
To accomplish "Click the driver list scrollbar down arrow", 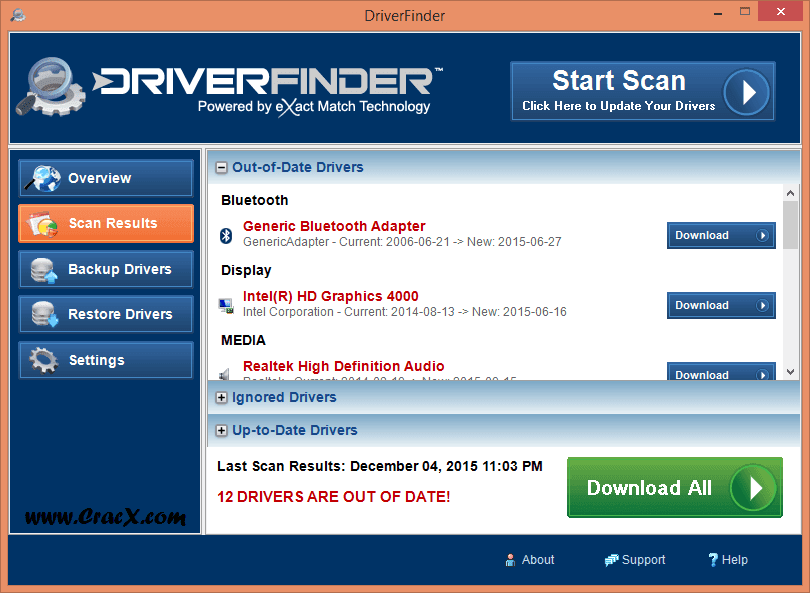I will pos(790,372).
